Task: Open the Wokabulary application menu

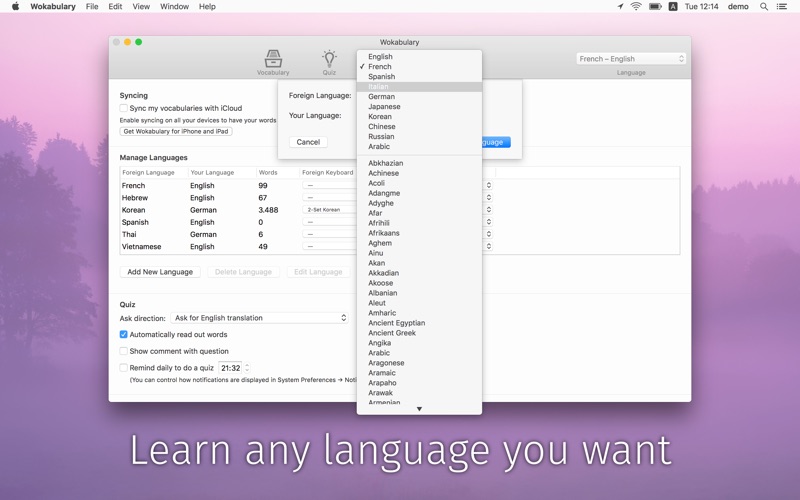Action: [x=53, y=7]
